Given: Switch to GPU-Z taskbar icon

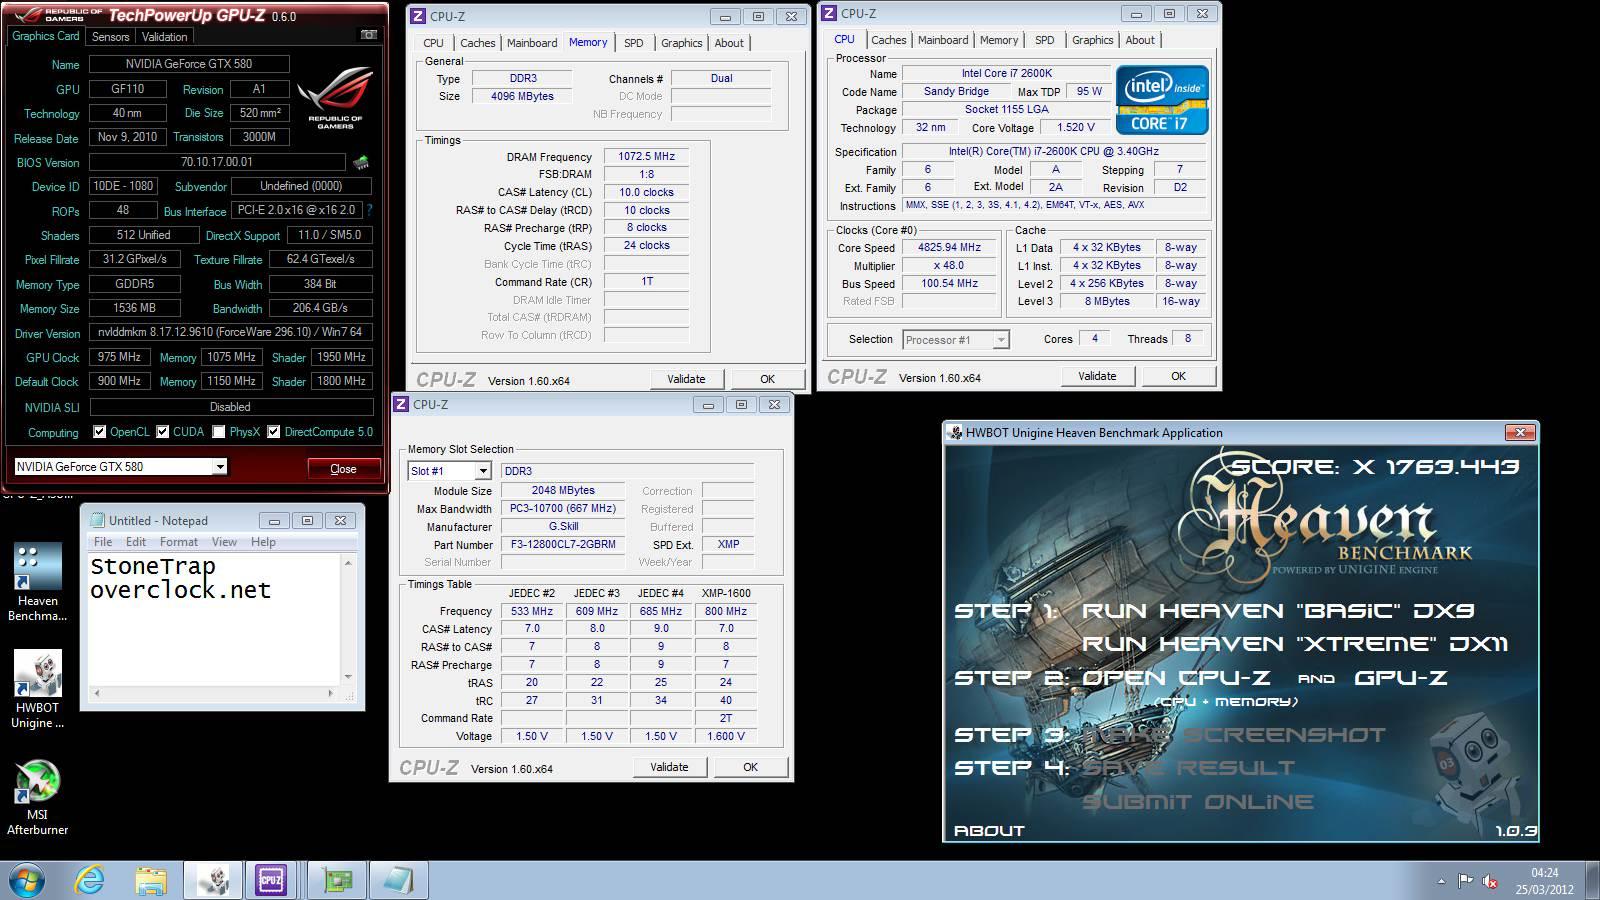Looking at the screenshot, I should (337, 880).
